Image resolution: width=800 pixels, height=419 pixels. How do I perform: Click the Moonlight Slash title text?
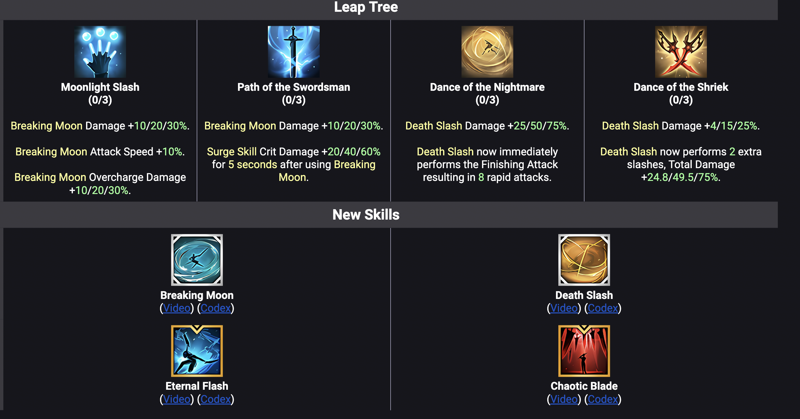click(100, 87)
